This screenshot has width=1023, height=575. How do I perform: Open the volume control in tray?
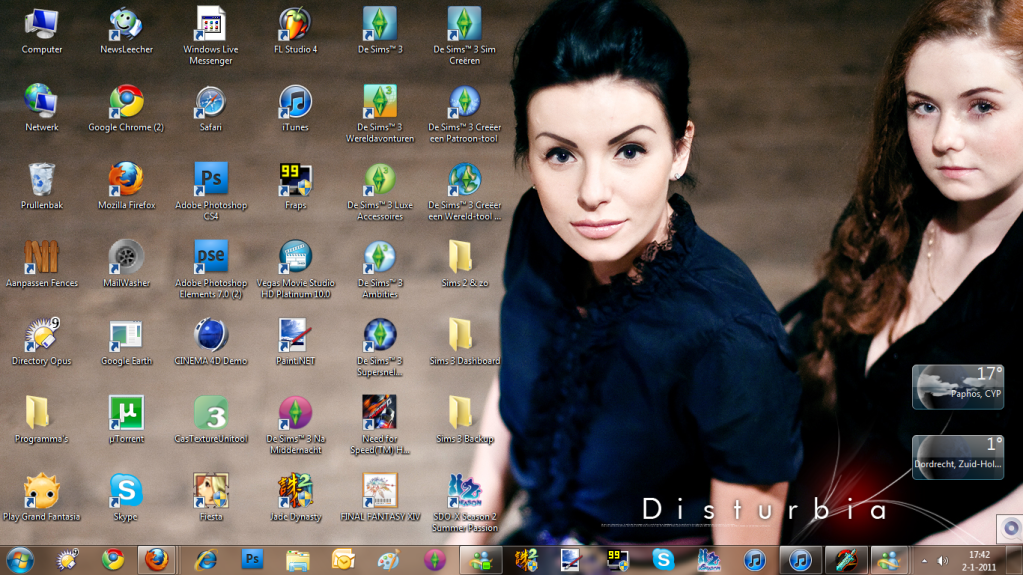[x=943, y=561]
